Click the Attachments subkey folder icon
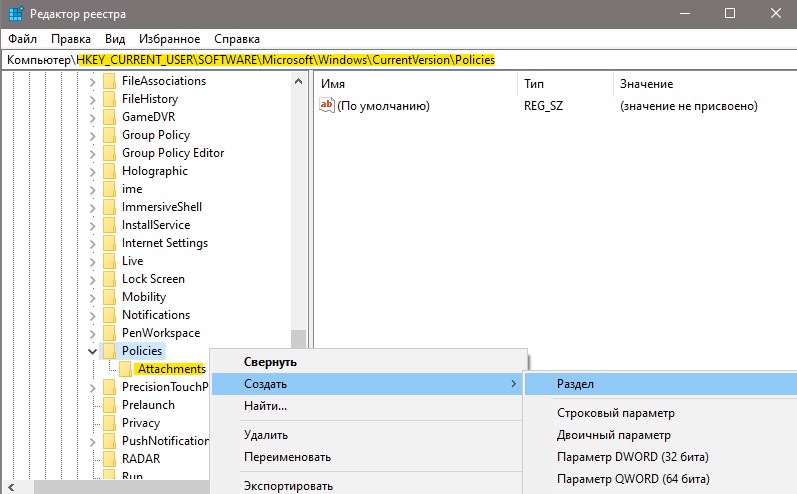 (126, 369)
